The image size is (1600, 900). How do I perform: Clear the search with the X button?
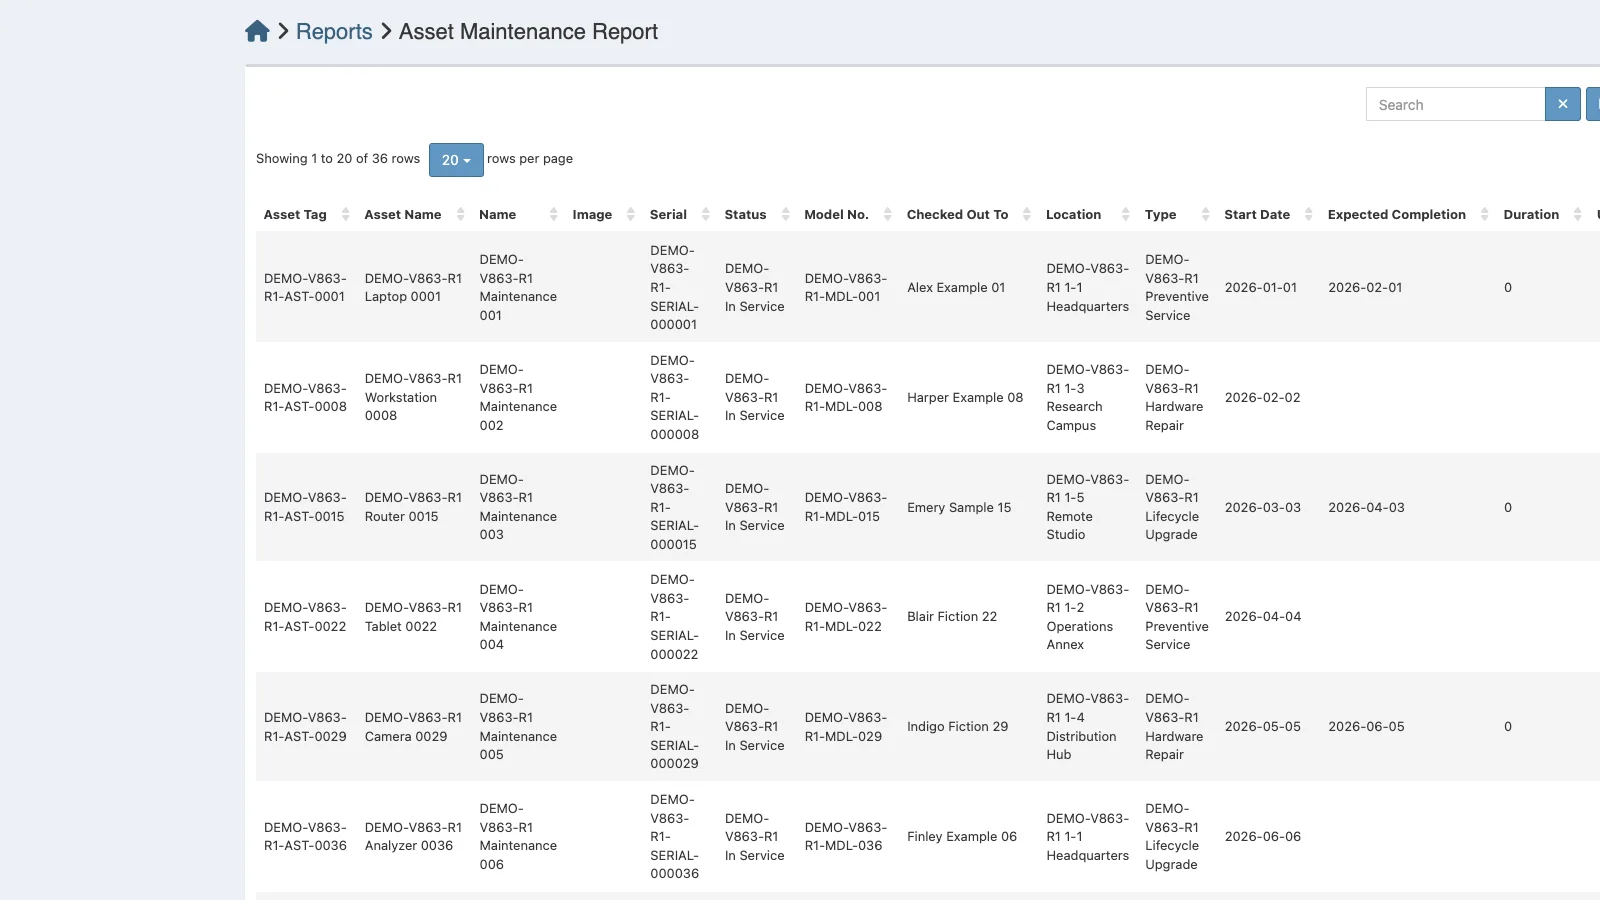[x=1562, y=104]
